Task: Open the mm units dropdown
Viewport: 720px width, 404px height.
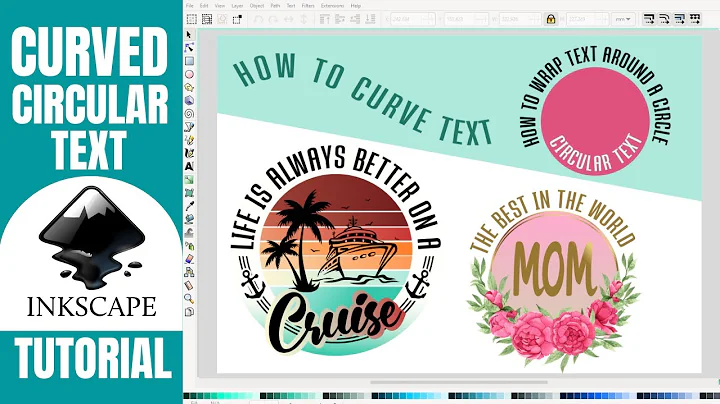Action: point(623,19)
